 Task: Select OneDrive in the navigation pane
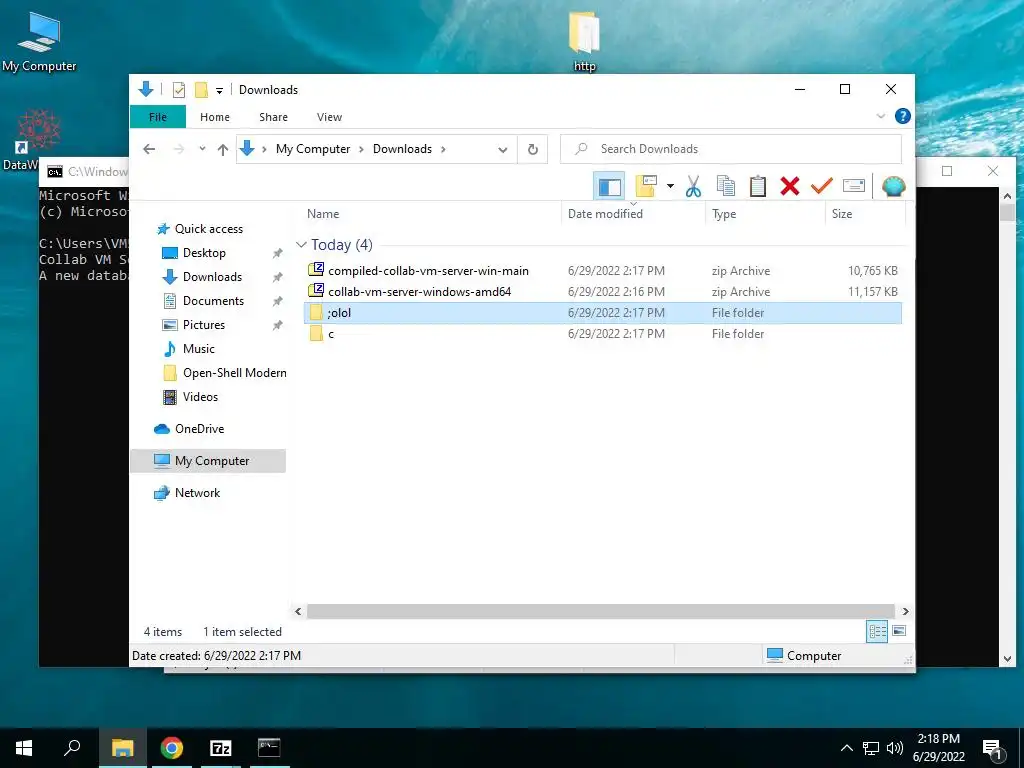click(199, 429)
